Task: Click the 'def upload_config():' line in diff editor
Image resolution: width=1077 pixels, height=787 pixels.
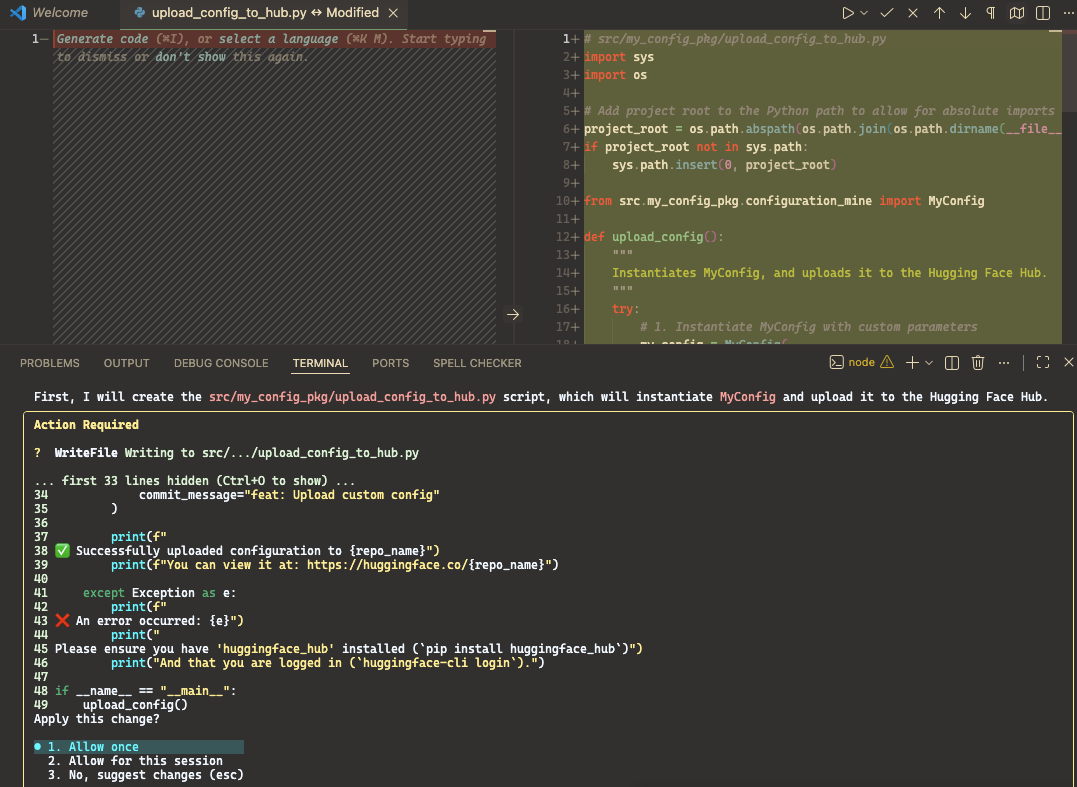Action: pyautogui.click(x=654, y=237)
